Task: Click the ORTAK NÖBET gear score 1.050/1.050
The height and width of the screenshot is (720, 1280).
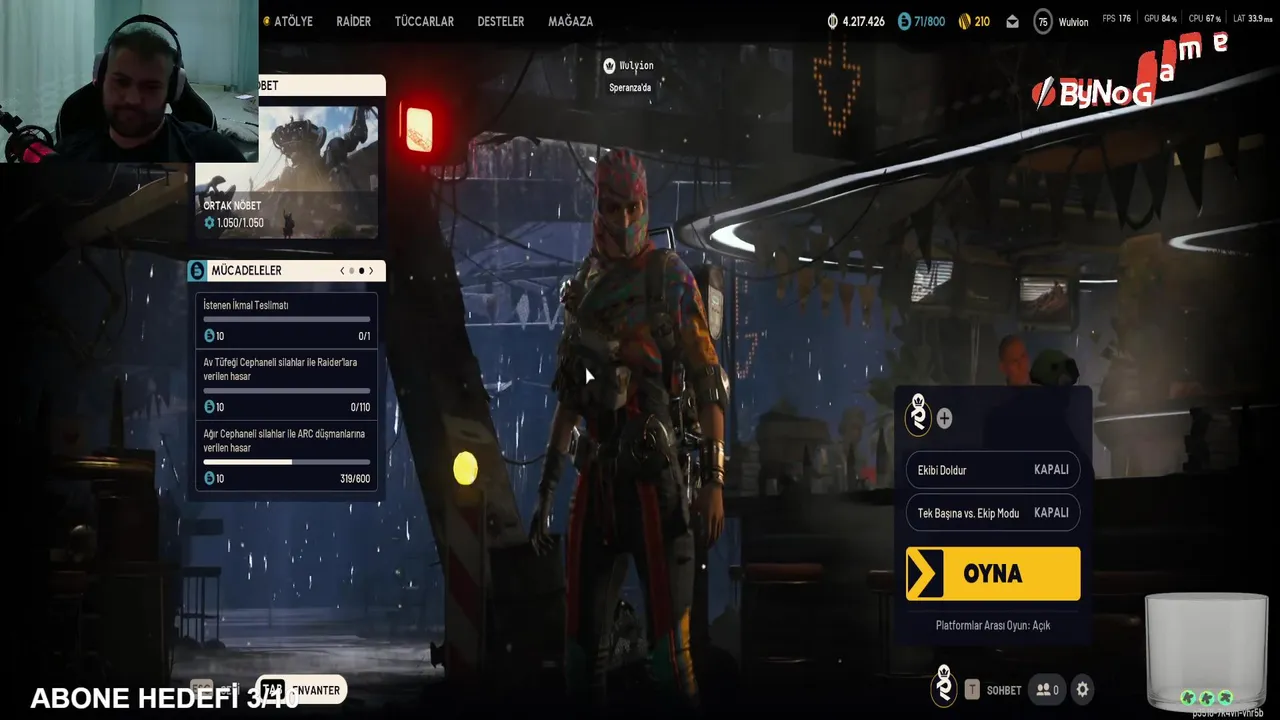Action: tap(234, 223)
